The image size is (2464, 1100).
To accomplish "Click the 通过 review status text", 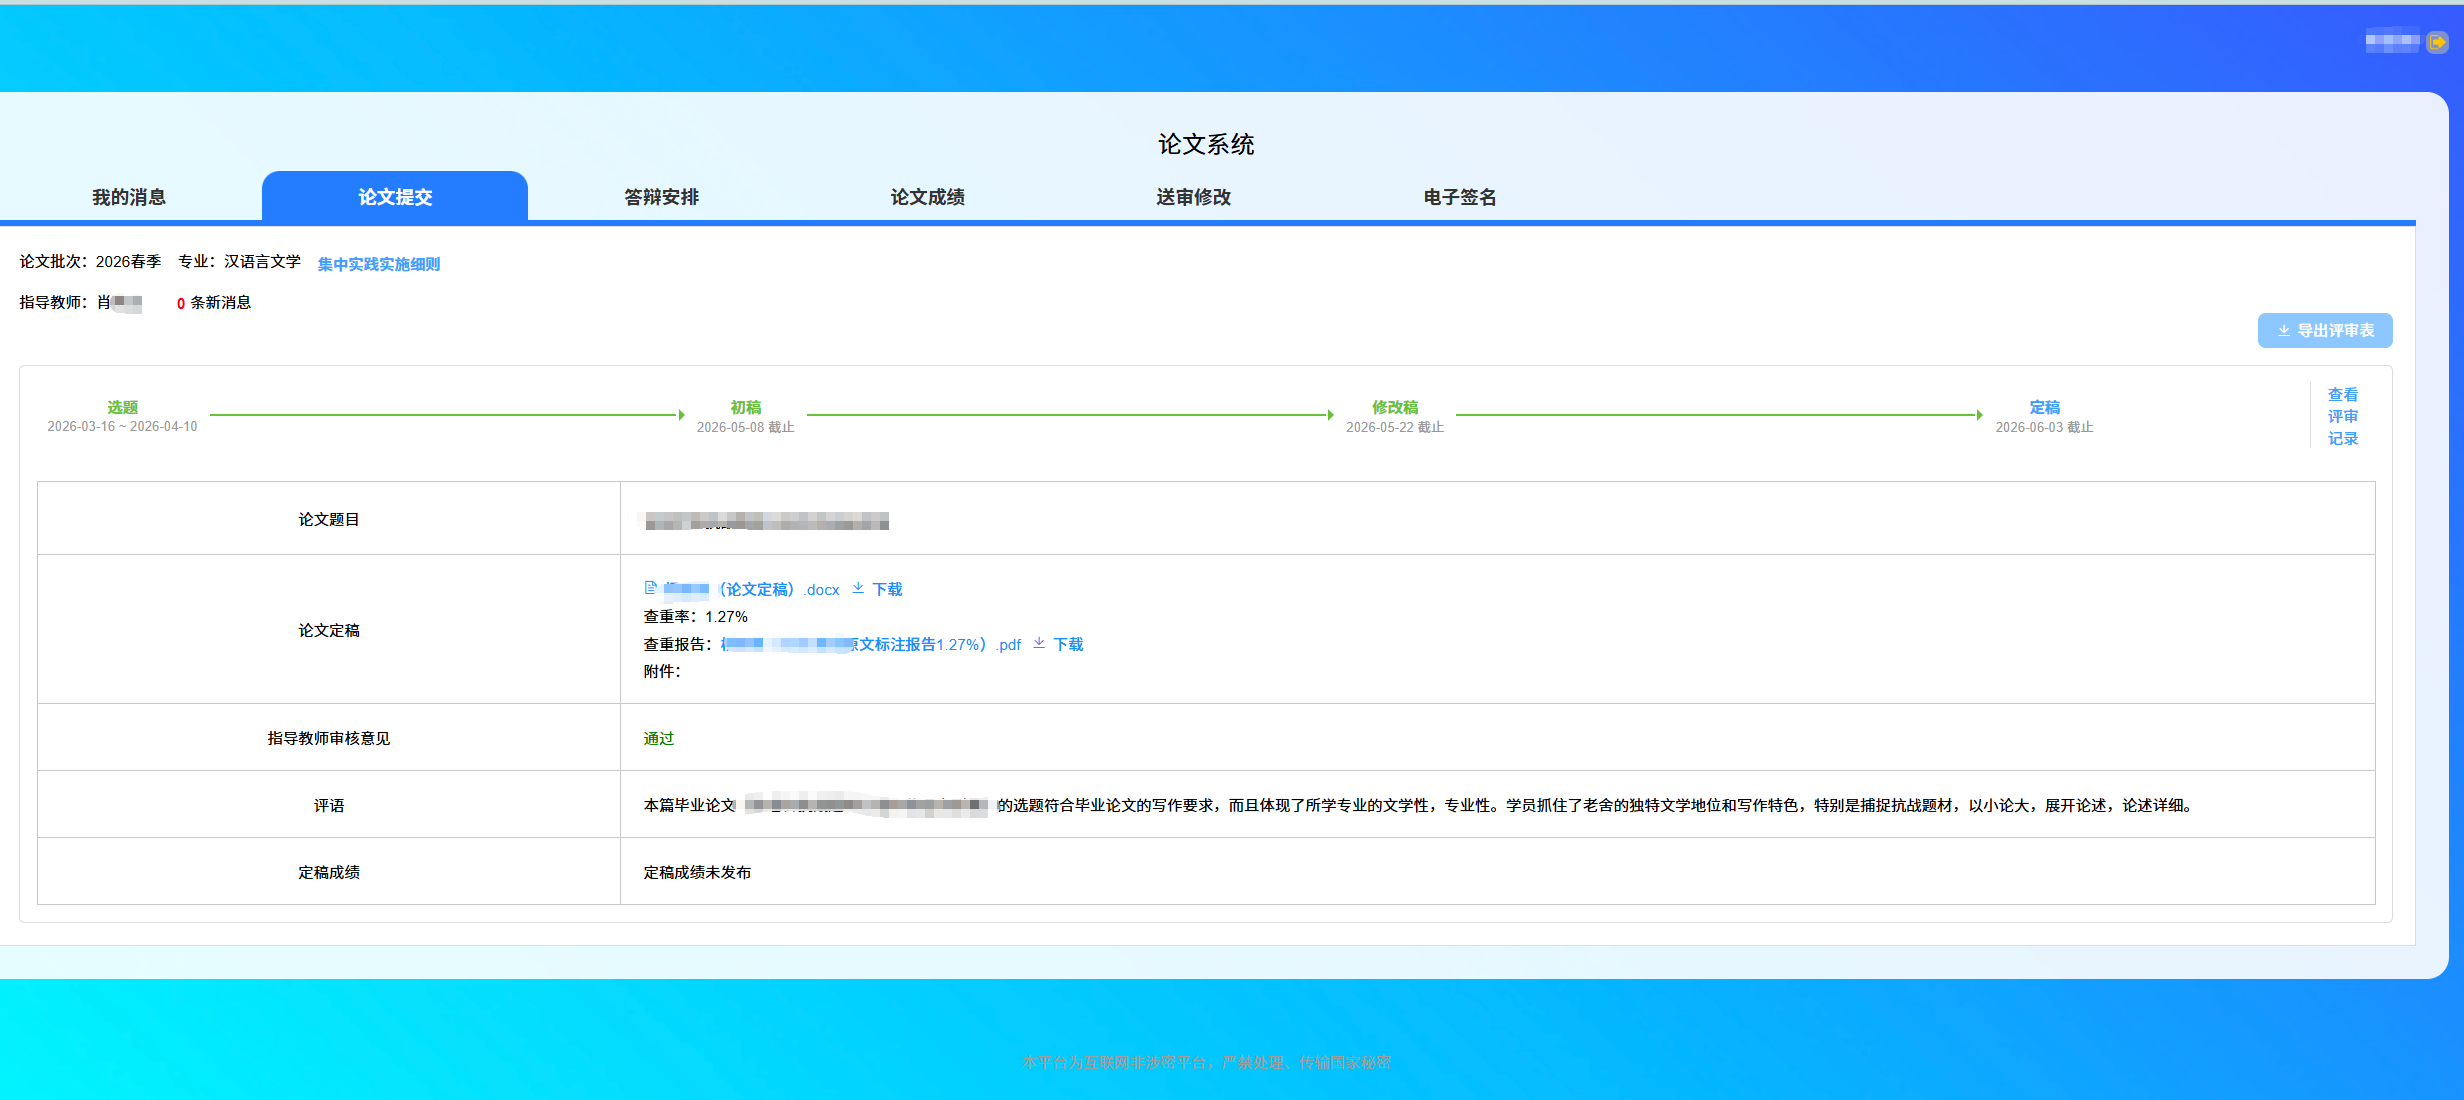I will tap(659, 738).
